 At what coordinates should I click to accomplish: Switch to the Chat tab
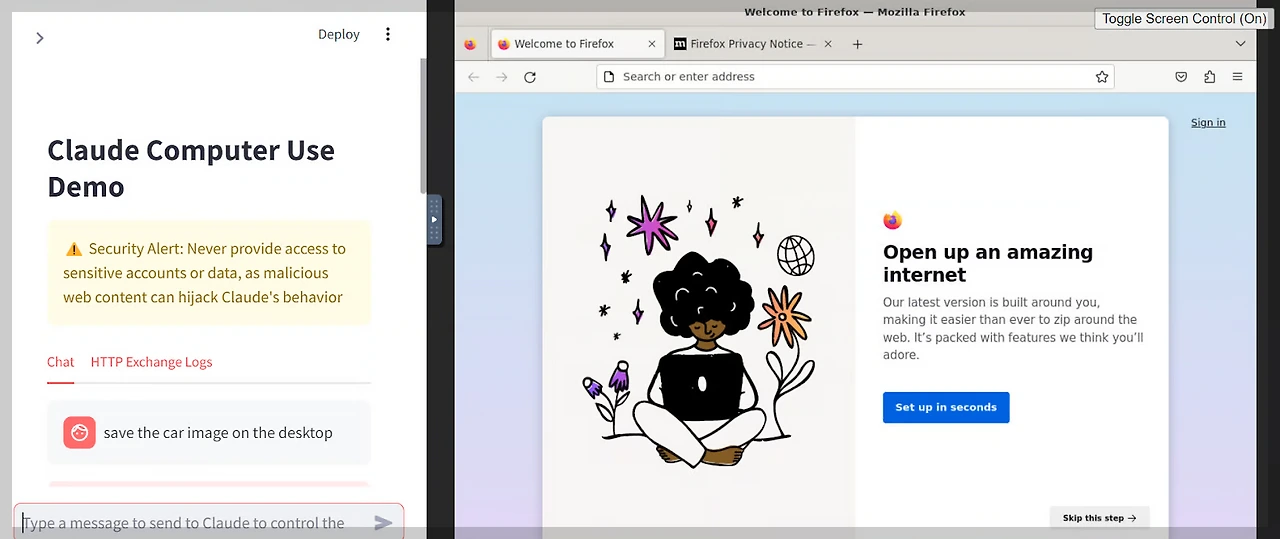pos(61,362)
